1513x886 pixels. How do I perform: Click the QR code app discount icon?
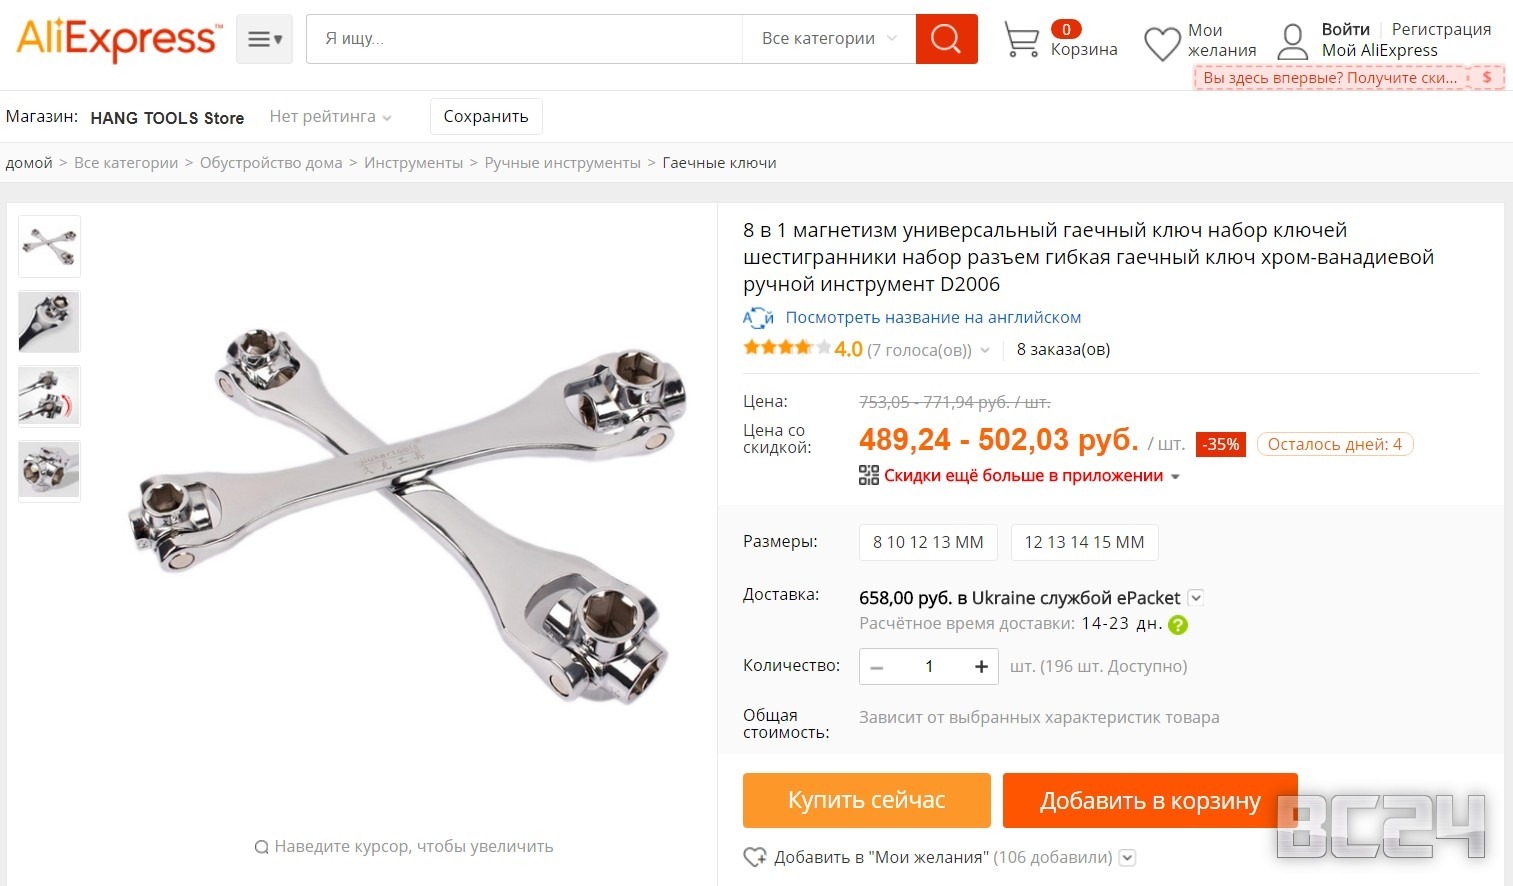(x=868, y=476)
